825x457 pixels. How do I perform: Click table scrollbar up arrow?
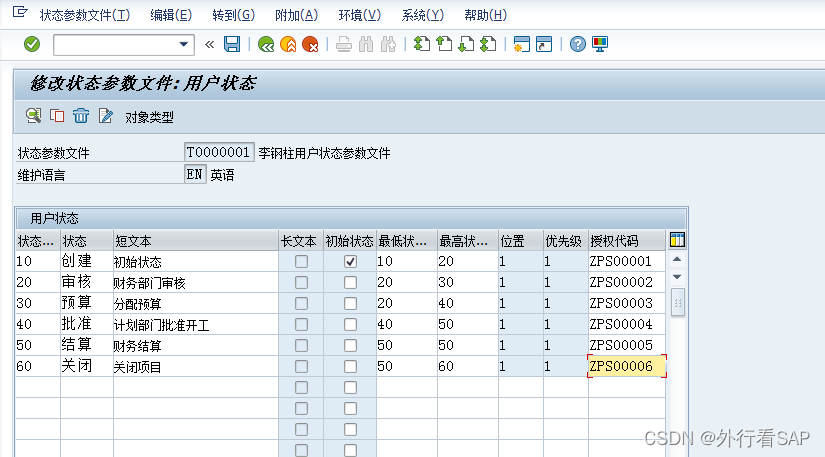[677, 259]
